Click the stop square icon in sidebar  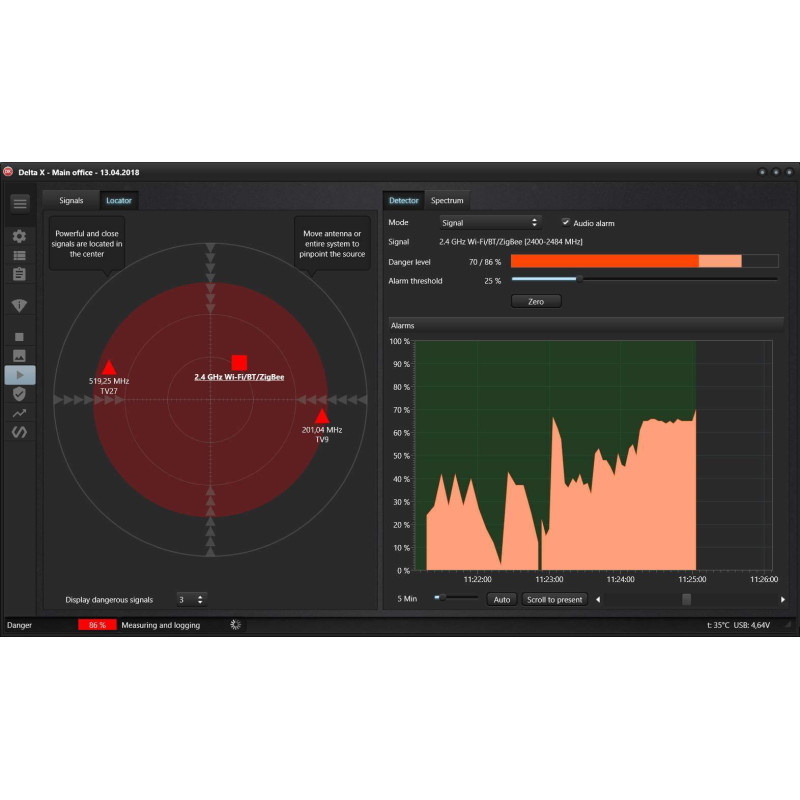19,337
